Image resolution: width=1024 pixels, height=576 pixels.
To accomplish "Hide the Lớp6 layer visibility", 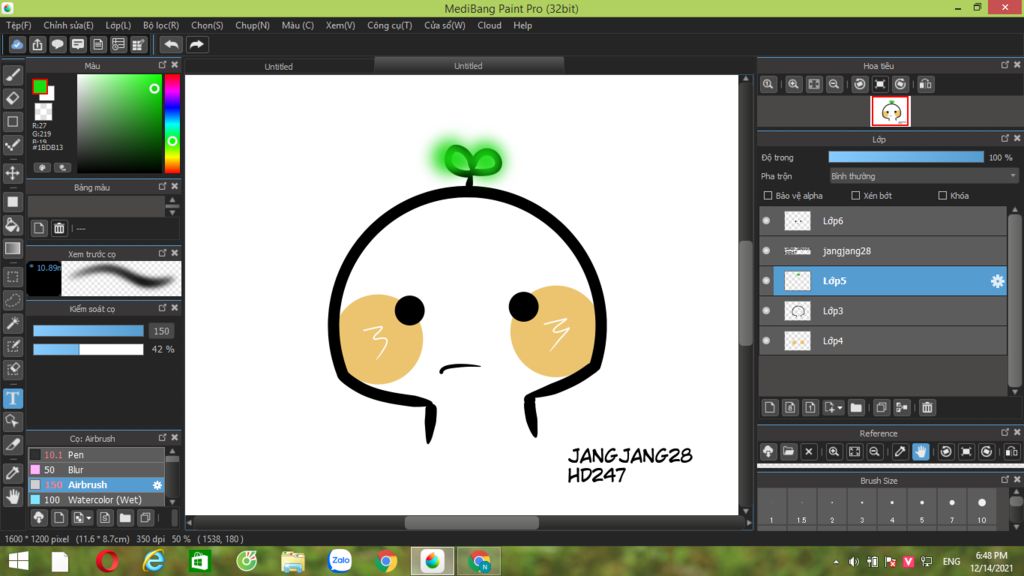I will (766, 221).
